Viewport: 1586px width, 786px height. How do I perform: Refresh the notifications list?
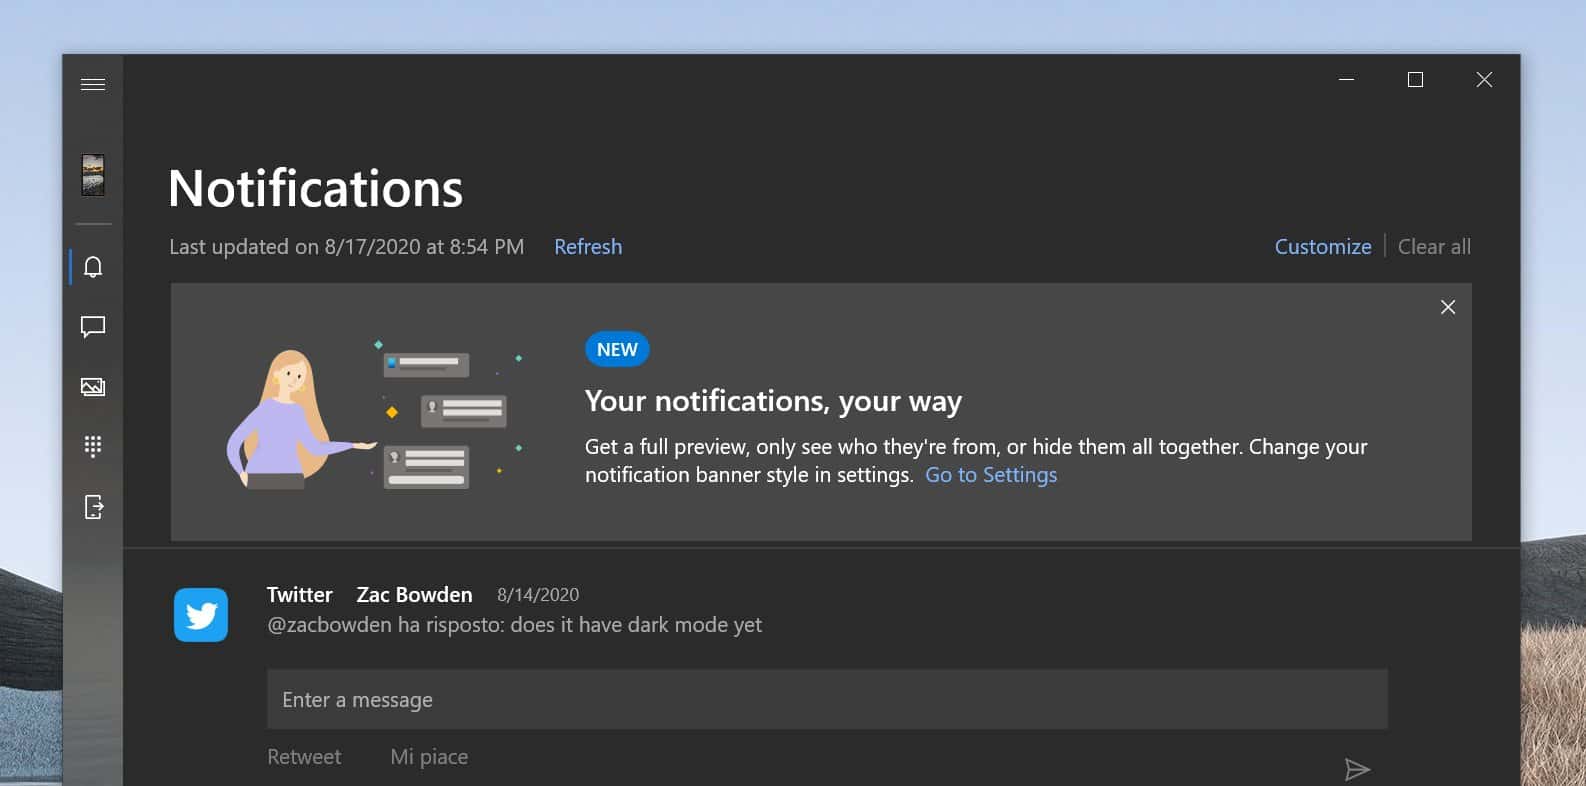(588, 247)
